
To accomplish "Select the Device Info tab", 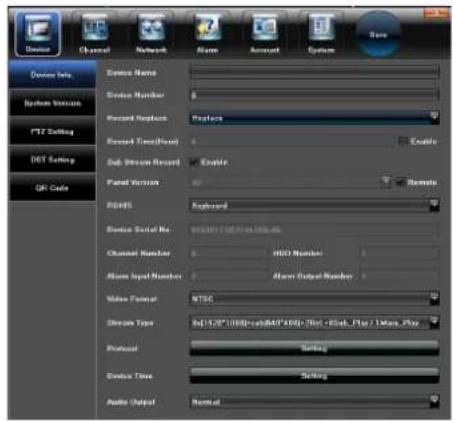I will 52,75.
